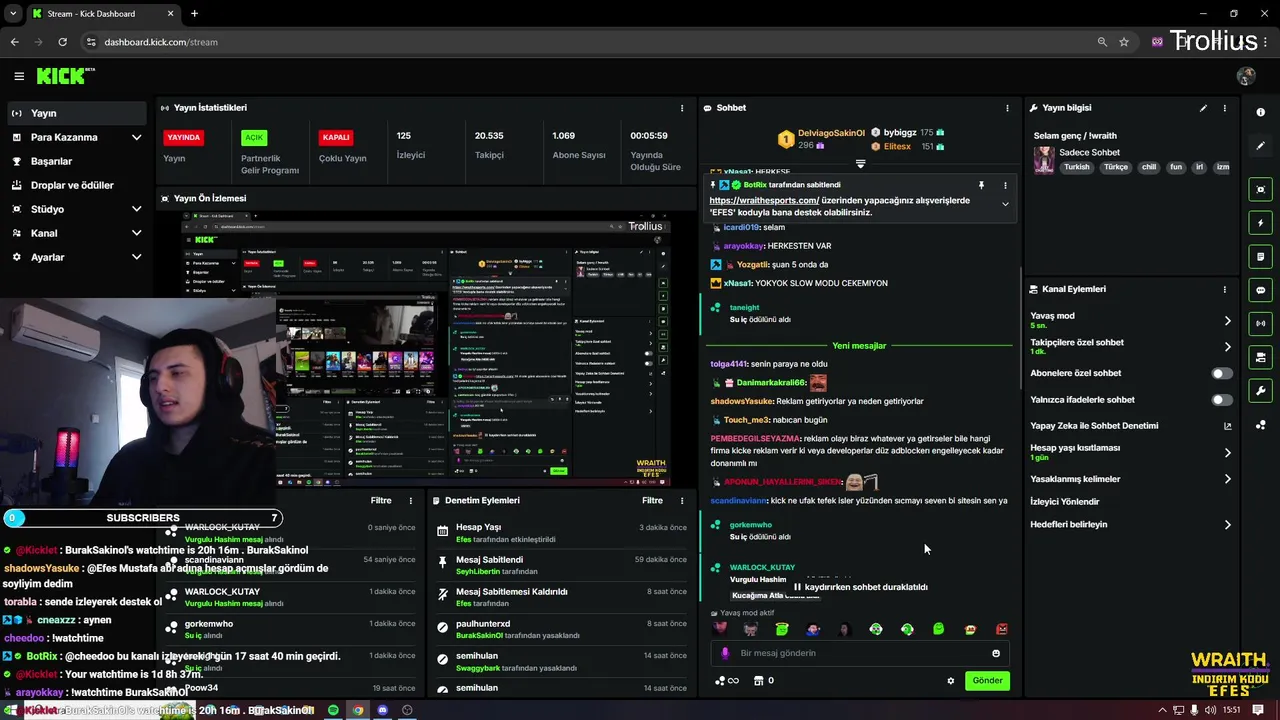Viewport: 1280px width, 720px height.
Task: Expand Kanal sidebar section
Action: [137, 233]
